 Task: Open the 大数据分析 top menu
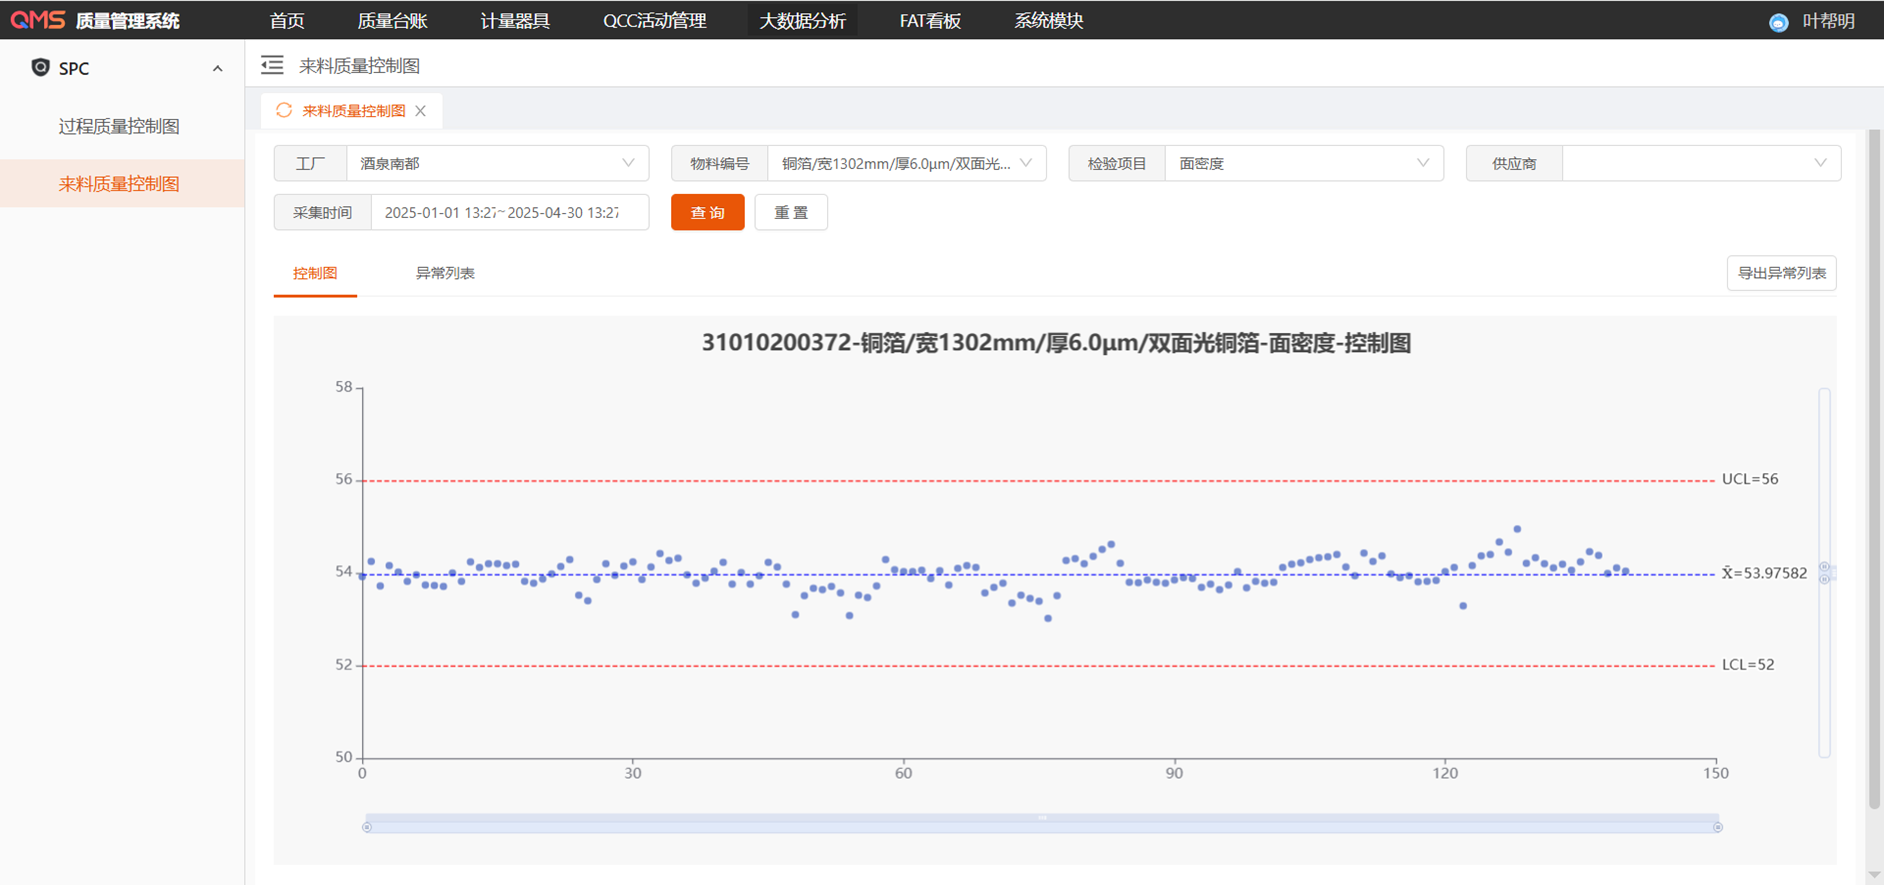802,21
